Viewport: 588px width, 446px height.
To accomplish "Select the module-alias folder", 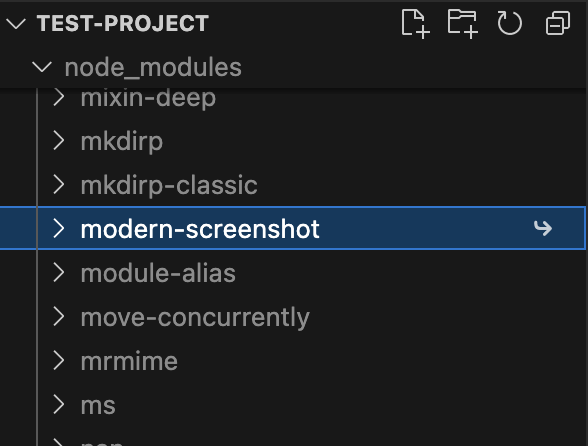I will click(294, 273).
